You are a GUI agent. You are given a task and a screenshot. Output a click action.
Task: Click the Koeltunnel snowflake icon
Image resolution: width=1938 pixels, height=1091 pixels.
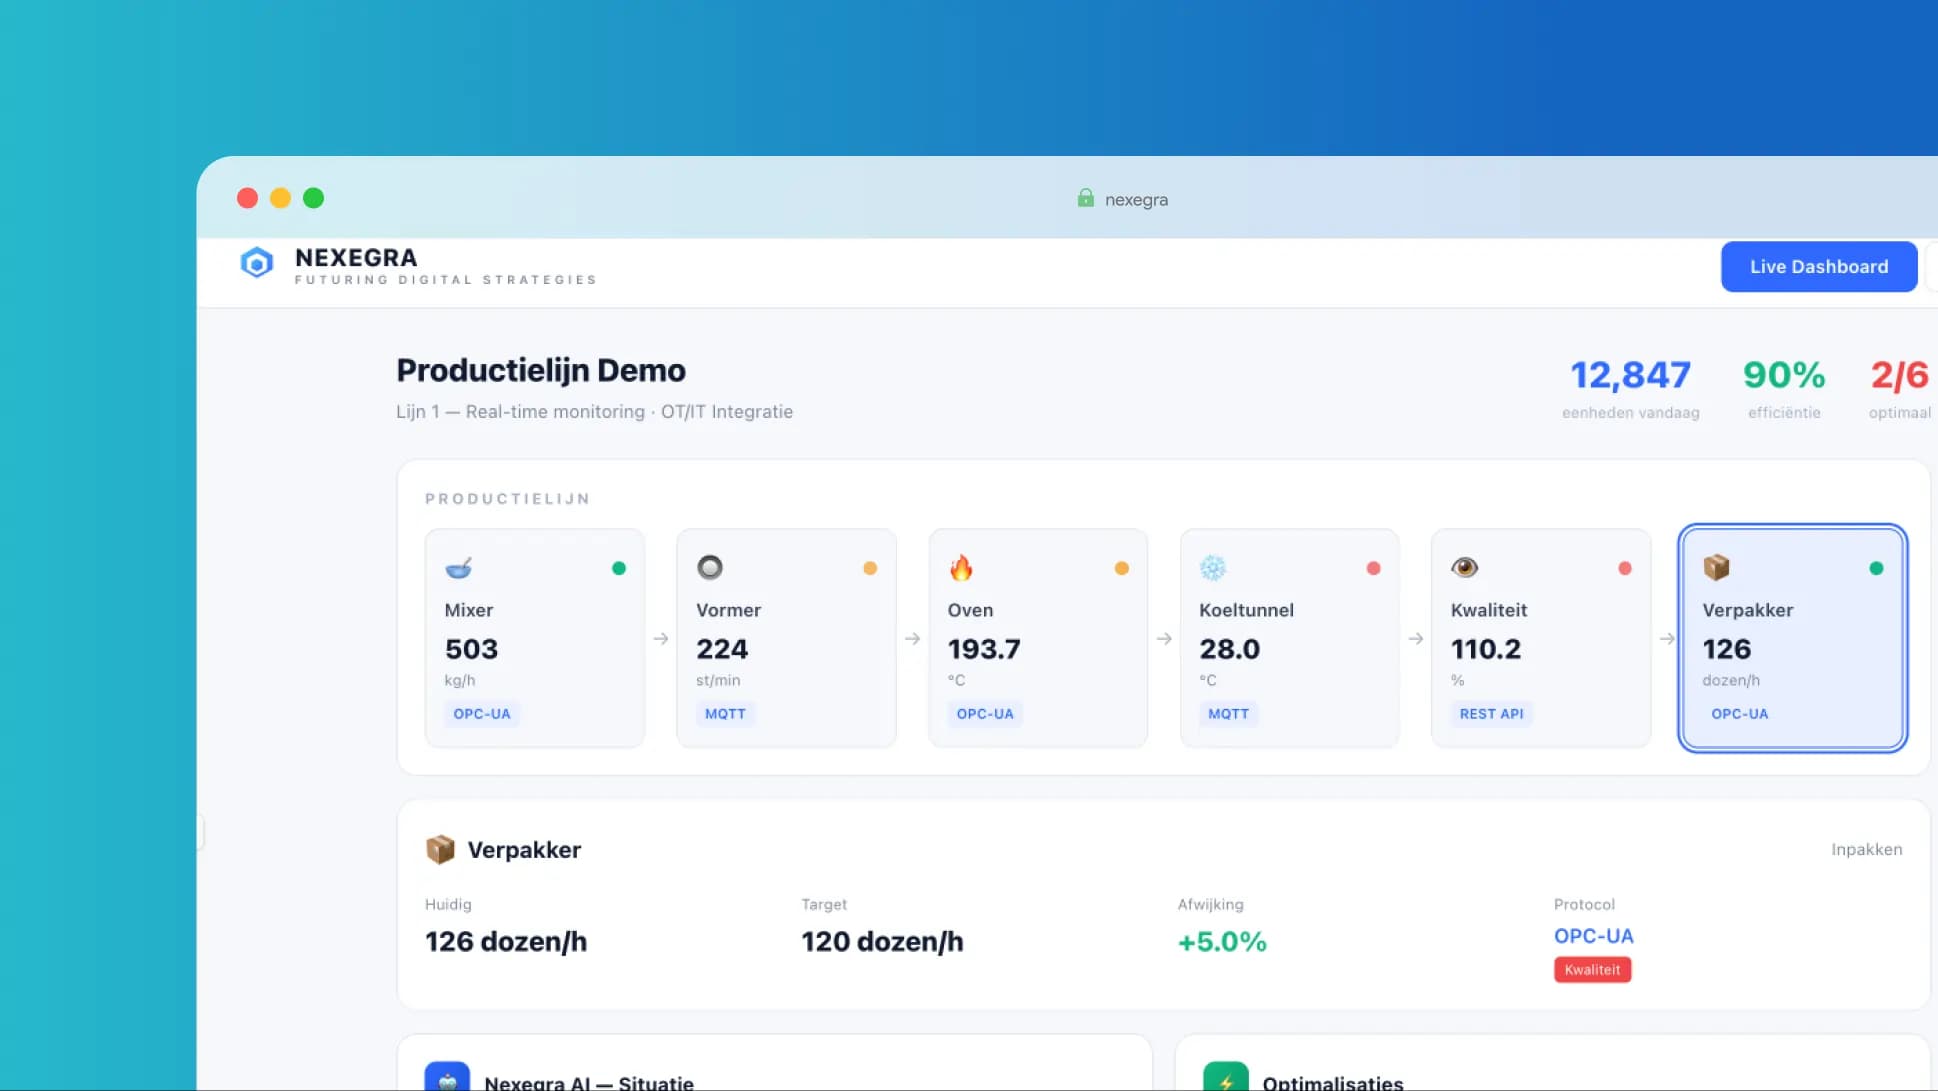(1213, 568)
